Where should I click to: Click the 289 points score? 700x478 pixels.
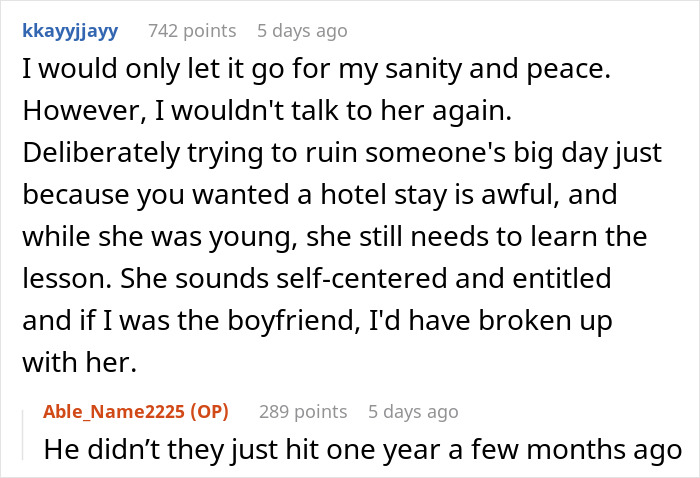tap(303, 411)
